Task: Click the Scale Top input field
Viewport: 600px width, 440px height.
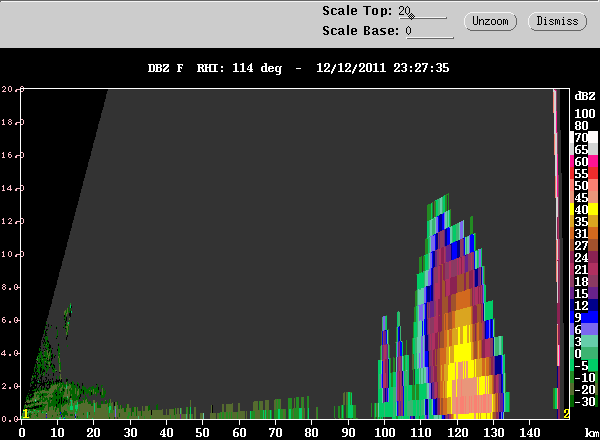Action: [422, 11]
